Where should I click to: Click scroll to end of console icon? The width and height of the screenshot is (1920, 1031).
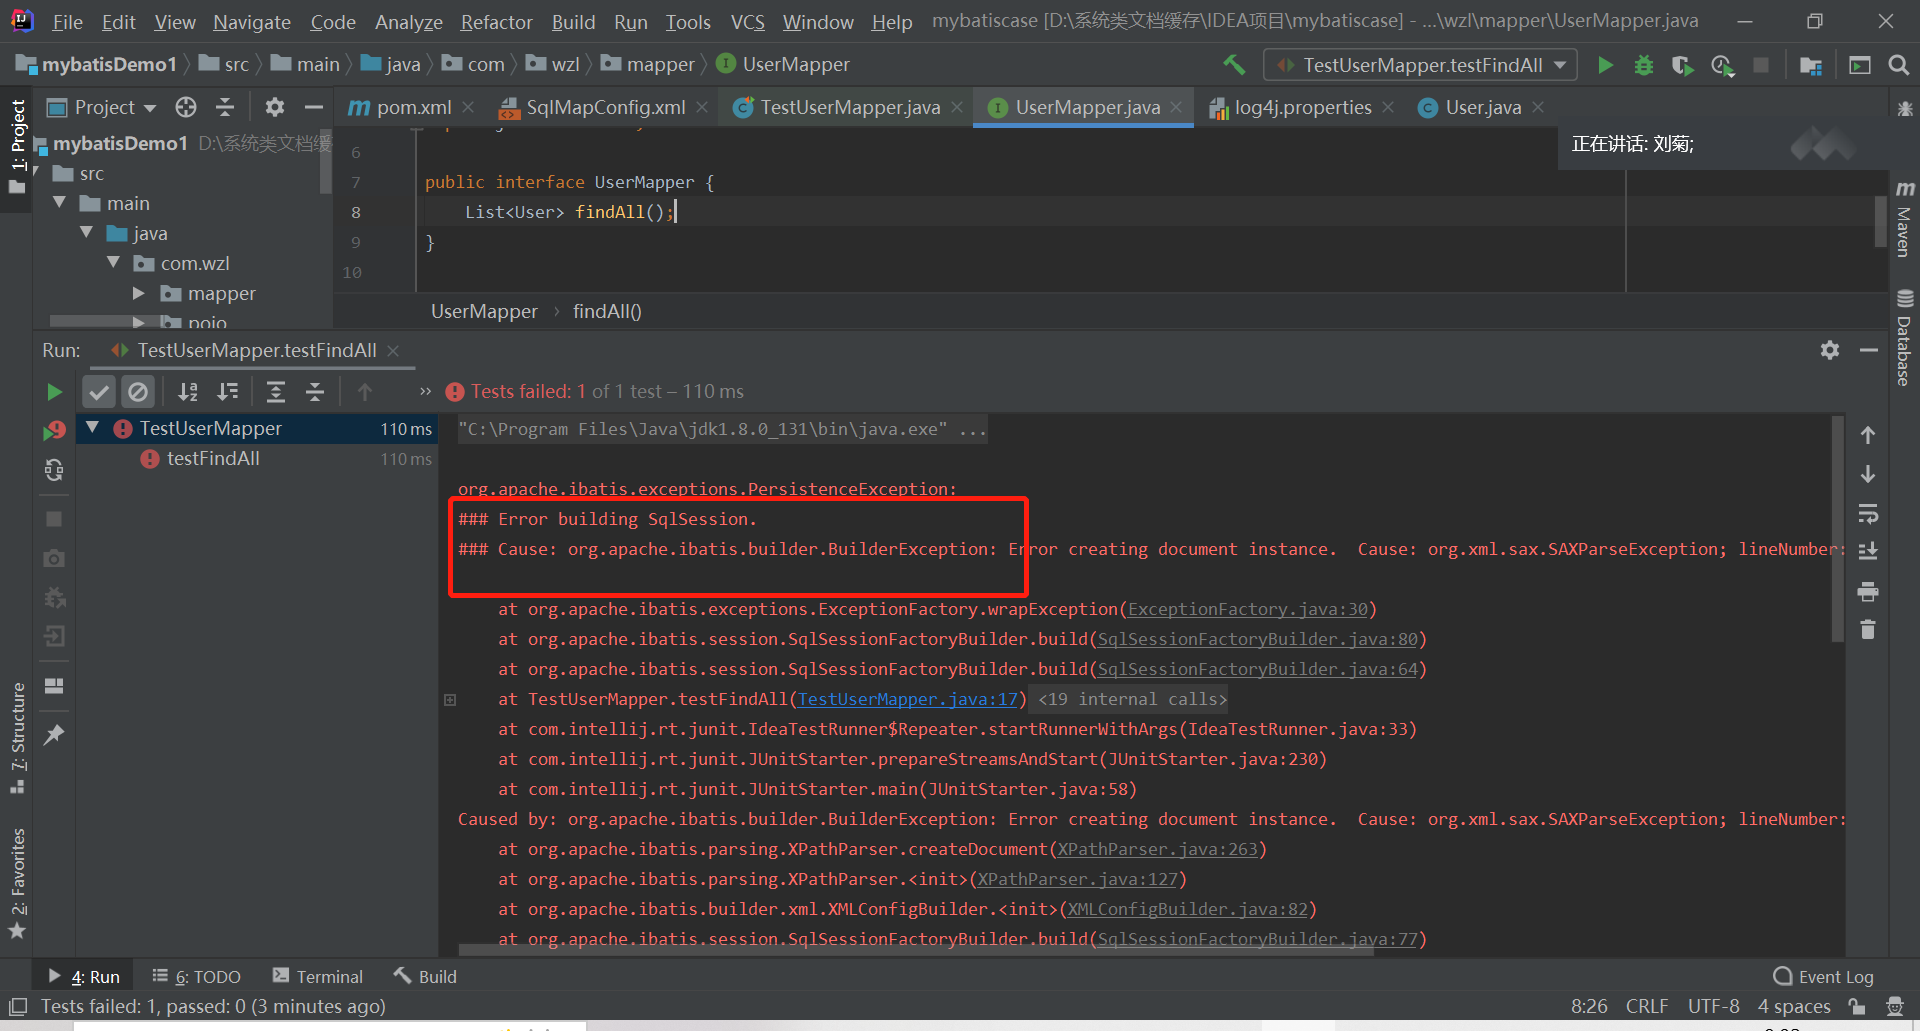(x=1868, y=552)
